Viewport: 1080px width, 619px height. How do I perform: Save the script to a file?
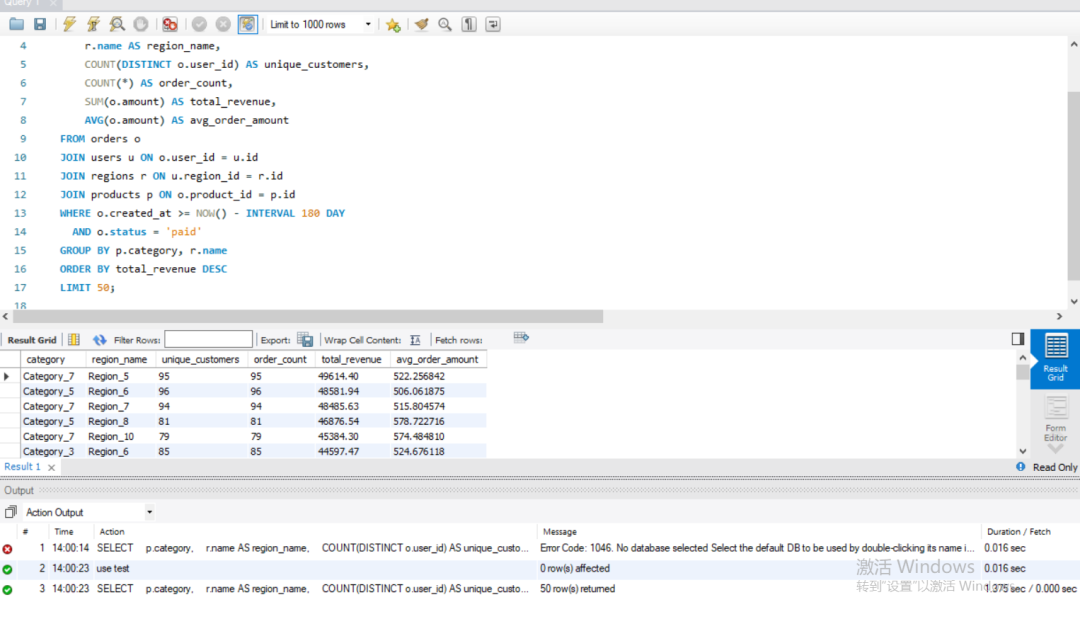40,25
